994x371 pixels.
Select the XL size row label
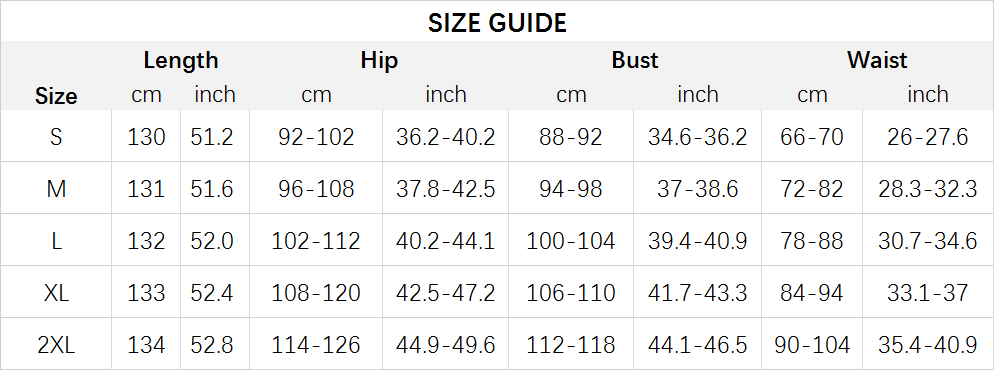coord(56,293)
